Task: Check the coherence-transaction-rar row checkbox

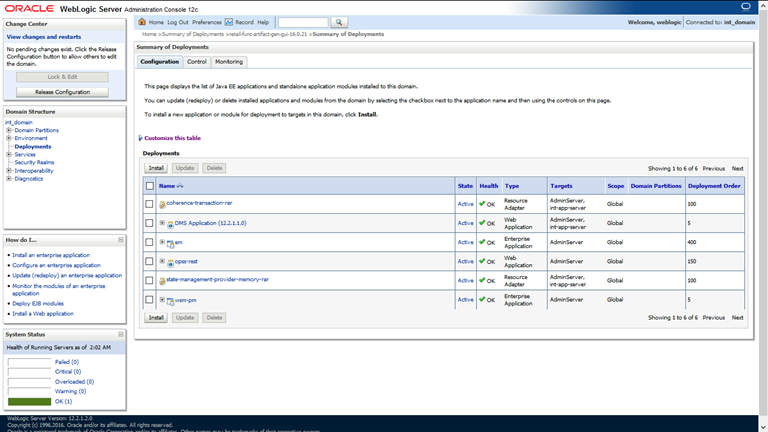Action: pyautogui.click(x=149, y=204)
